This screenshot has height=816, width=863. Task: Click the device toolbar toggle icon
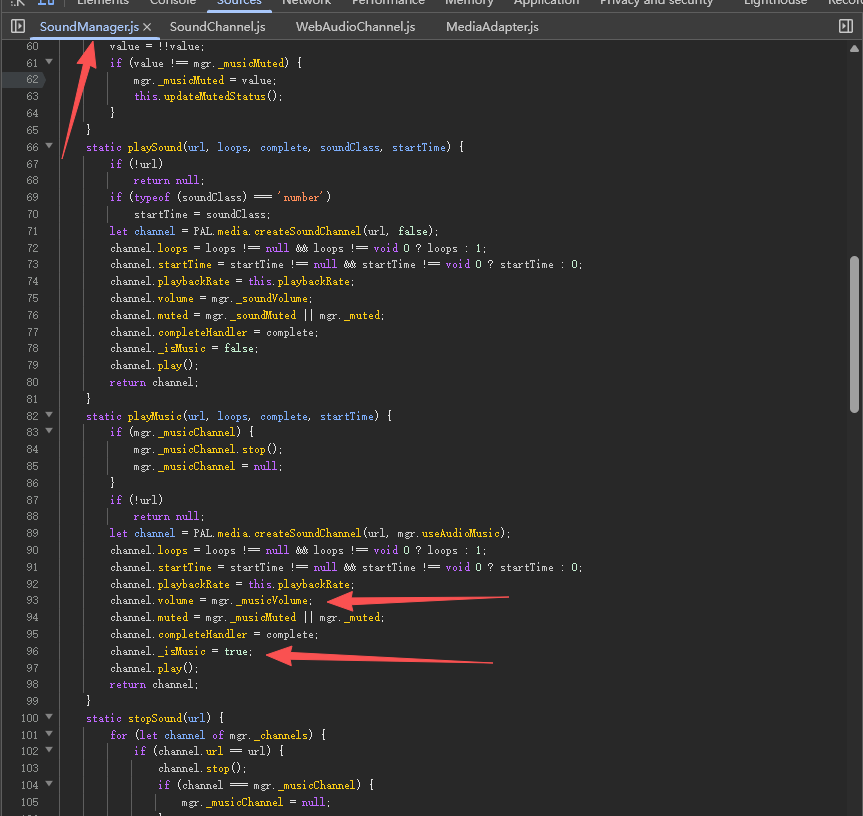click(x=46, y=3)
